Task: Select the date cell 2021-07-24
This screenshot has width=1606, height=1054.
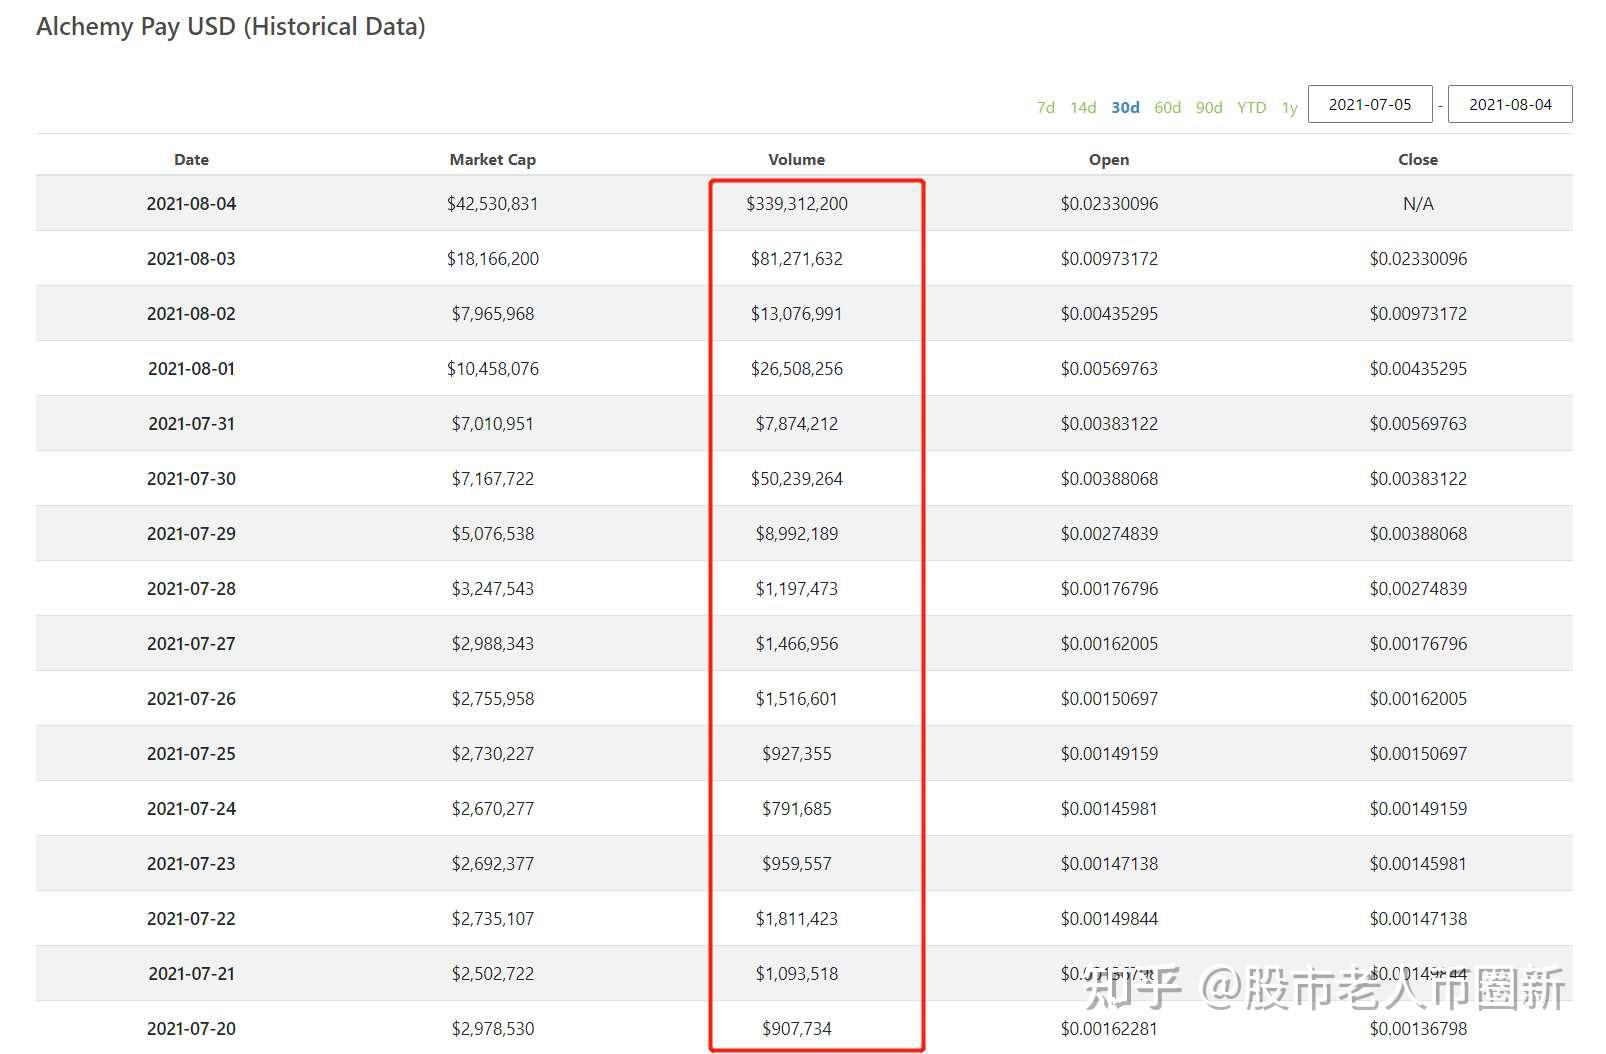Action: (x=191, y=809)
